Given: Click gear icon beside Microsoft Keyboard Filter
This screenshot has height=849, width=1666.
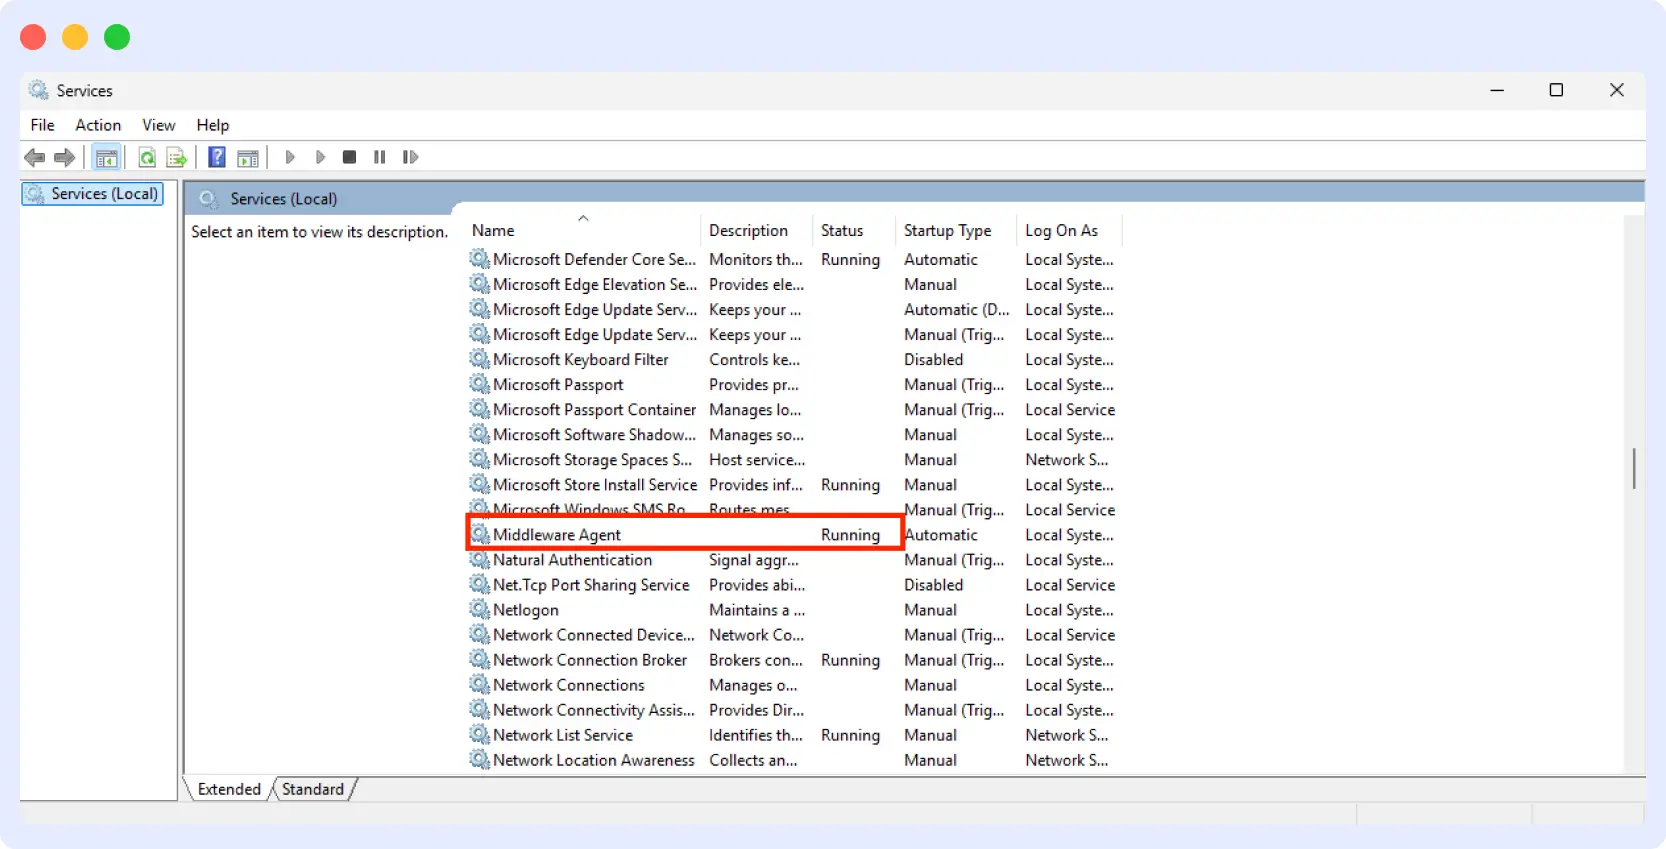Looking at the screenshot, I should (x=480, y=359).
